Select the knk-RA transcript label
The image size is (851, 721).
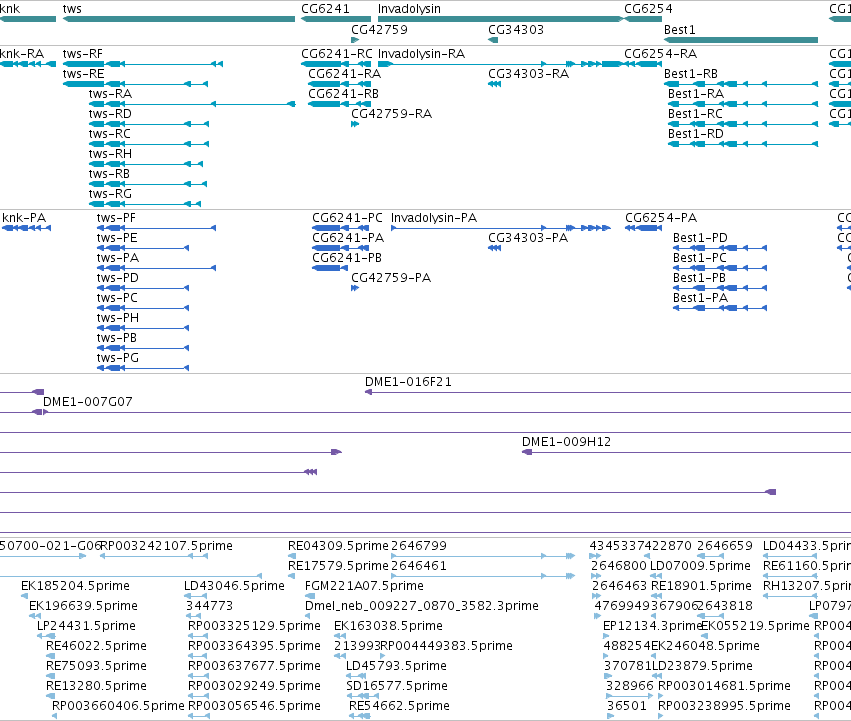coord(22,53)
